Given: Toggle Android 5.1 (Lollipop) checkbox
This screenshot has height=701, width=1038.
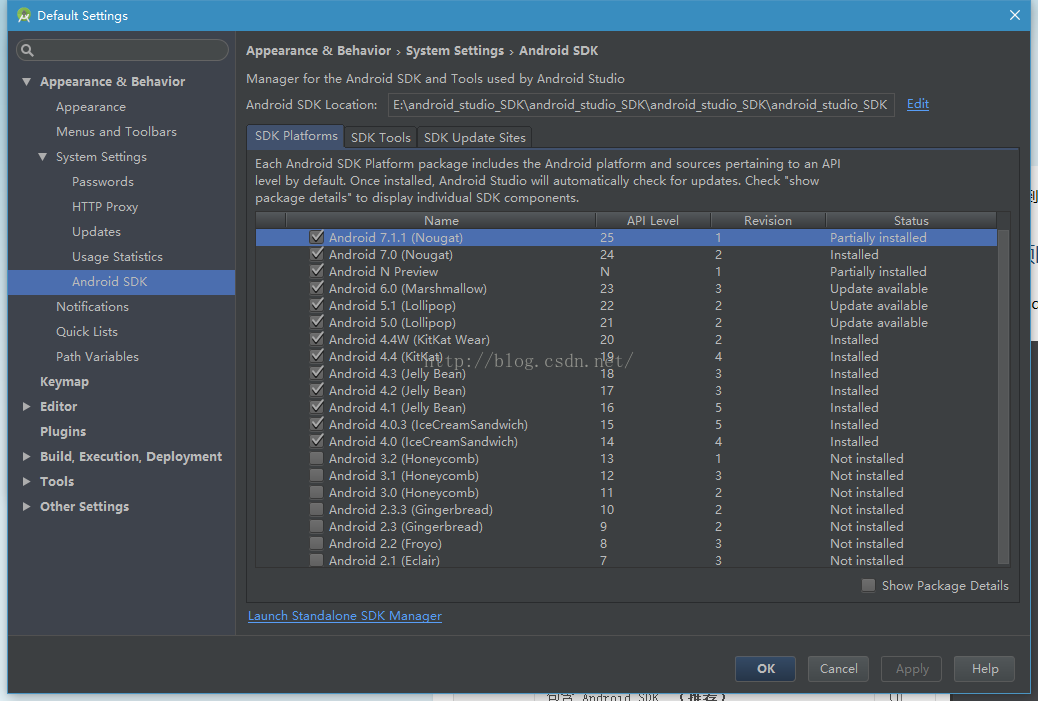Looking at the screenshot, I should point(316,305).
